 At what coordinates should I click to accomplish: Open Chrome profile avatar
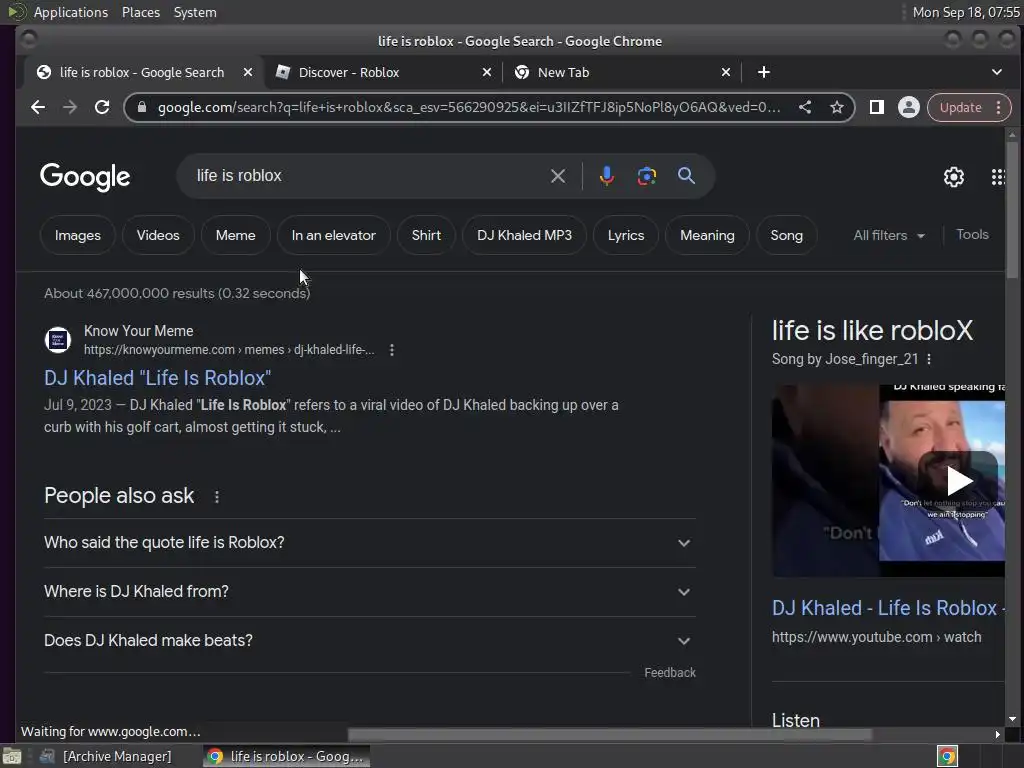point(908,107)
